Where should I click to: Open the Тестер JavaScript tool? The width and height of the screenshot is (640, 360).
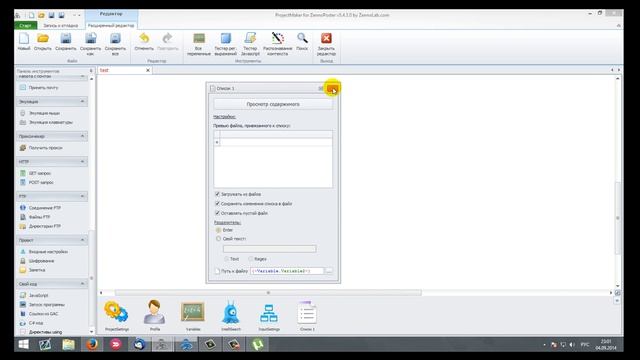click(250, 44)
